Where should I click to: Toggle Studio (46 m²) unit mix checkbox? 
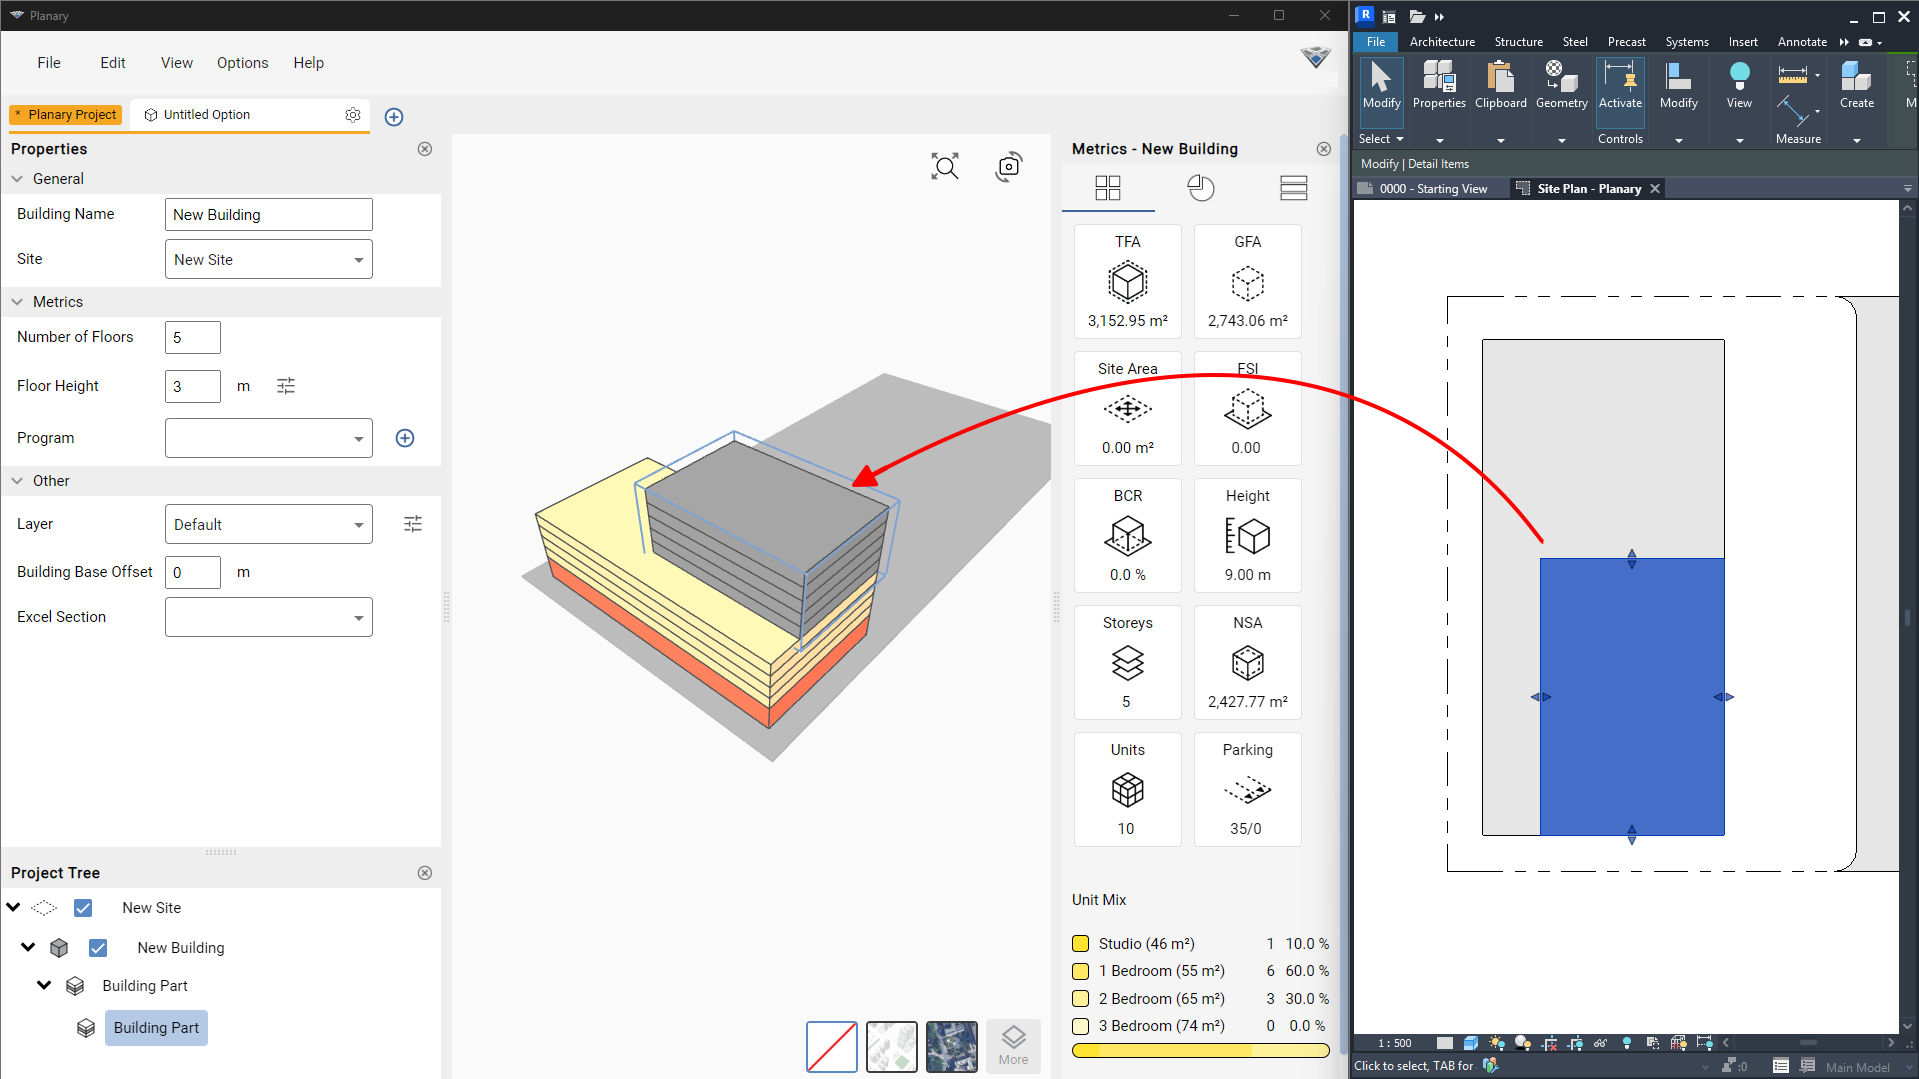click(x=1080, y=944)
